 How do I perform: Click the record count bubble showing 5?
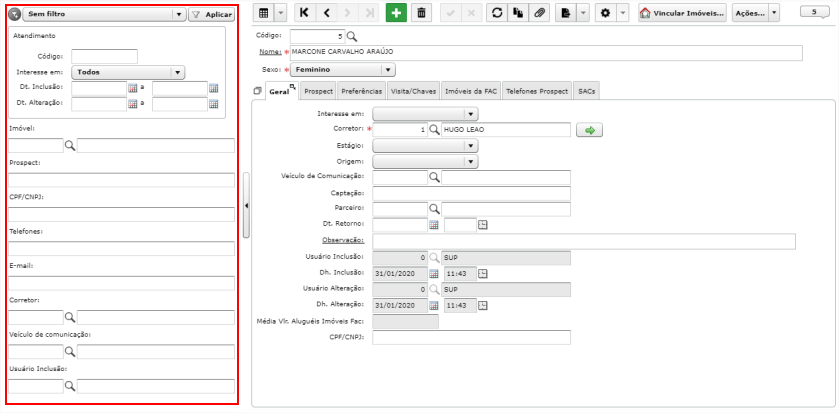[814, 11]
